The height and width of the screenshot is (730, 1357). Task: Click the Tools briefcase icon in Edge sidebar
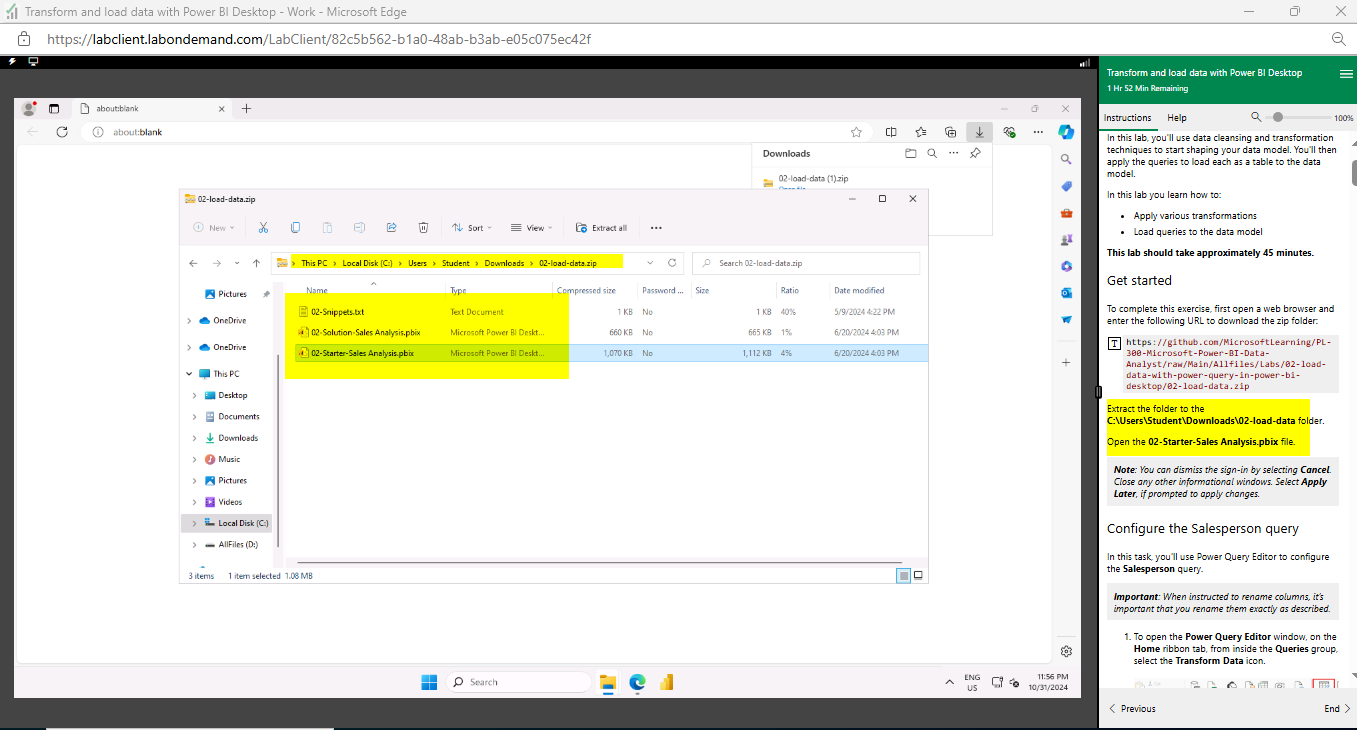[x=1066, y=213]
